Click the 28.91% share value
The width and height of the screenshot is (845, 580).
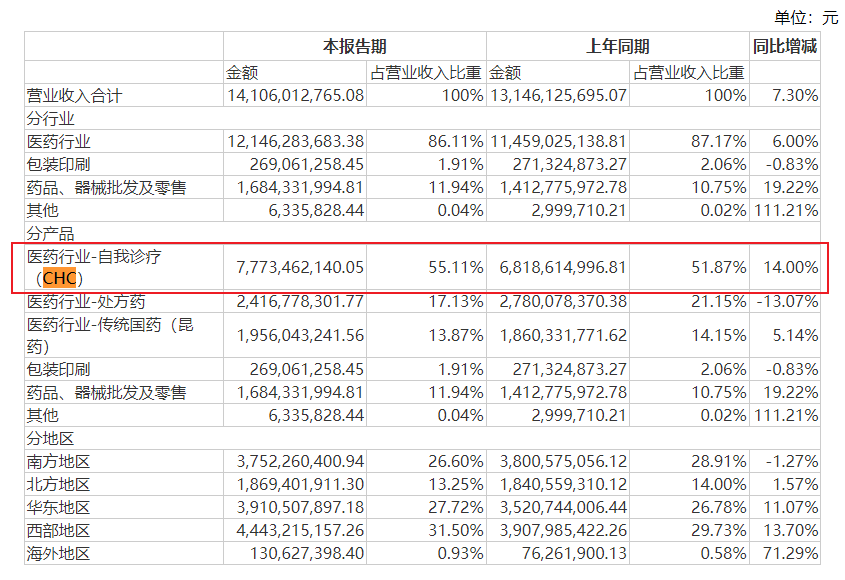tap(719, 461)
